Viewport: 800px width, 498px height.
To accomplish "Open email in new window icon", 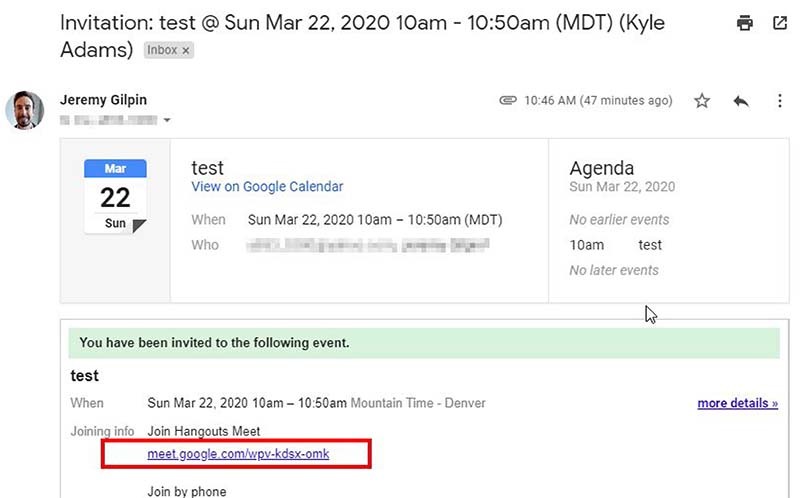I will 779,23.
